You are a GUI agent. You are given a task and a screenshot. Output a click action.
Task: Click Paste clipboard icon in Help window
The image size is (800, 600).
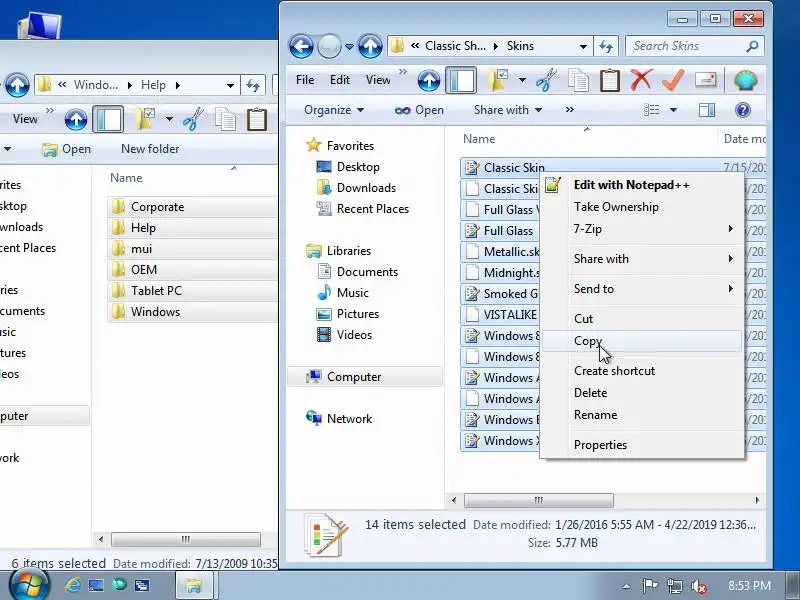pos(257,119)
